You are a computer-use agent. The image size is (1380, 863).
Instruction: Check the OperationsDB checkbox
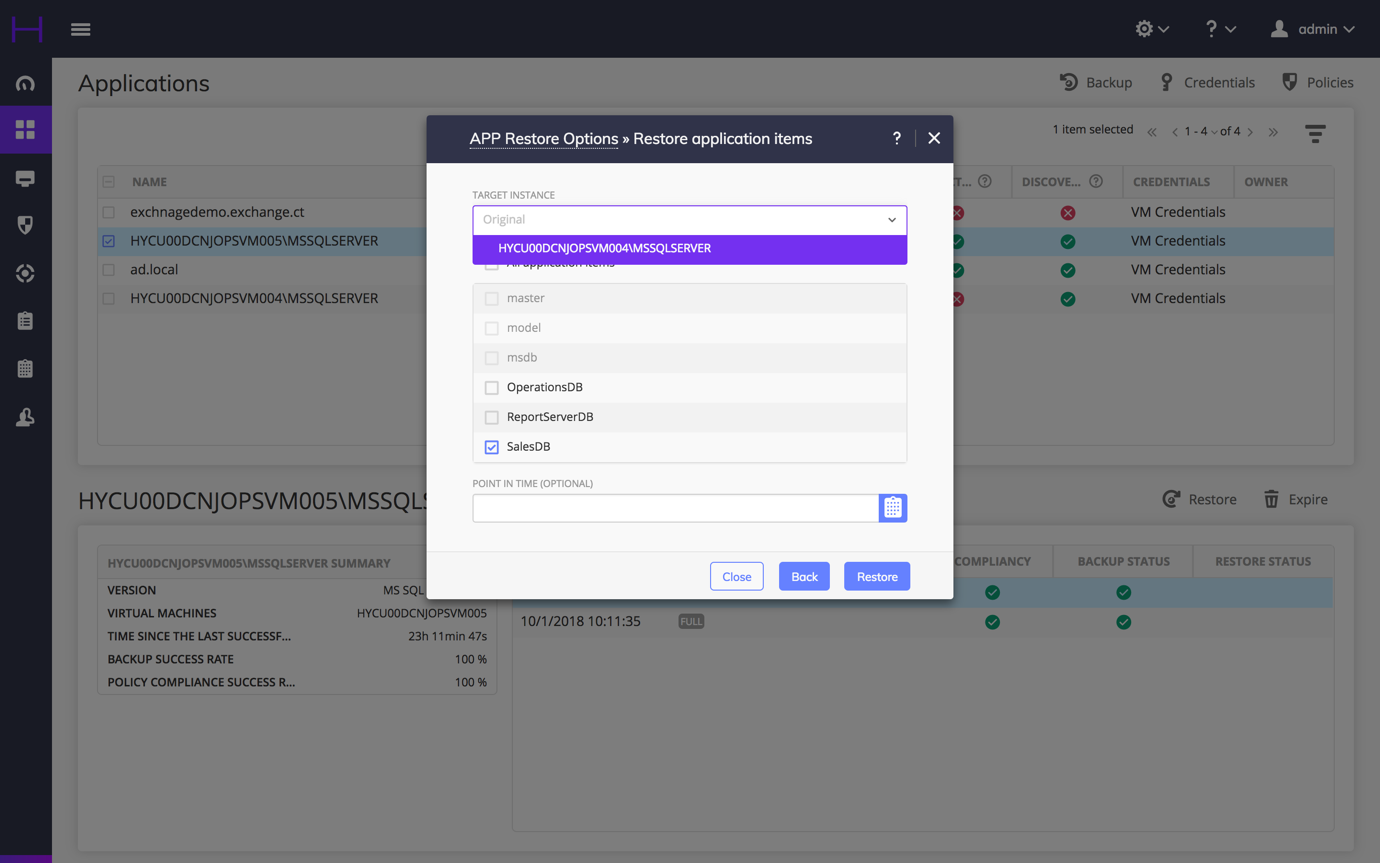[x=492, y=387]
